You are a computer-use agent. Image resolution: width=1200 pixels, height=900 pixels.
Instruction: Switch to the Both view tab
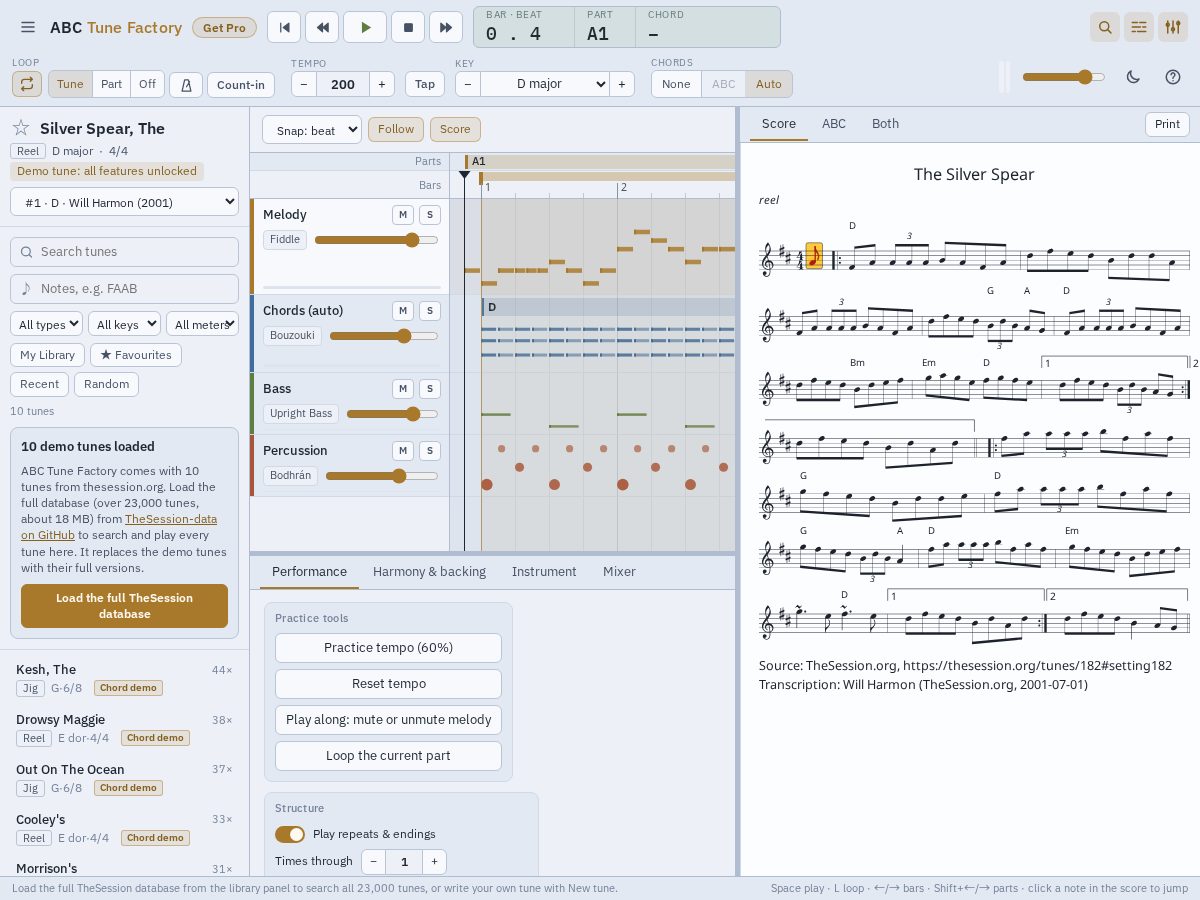click(885, 124)
